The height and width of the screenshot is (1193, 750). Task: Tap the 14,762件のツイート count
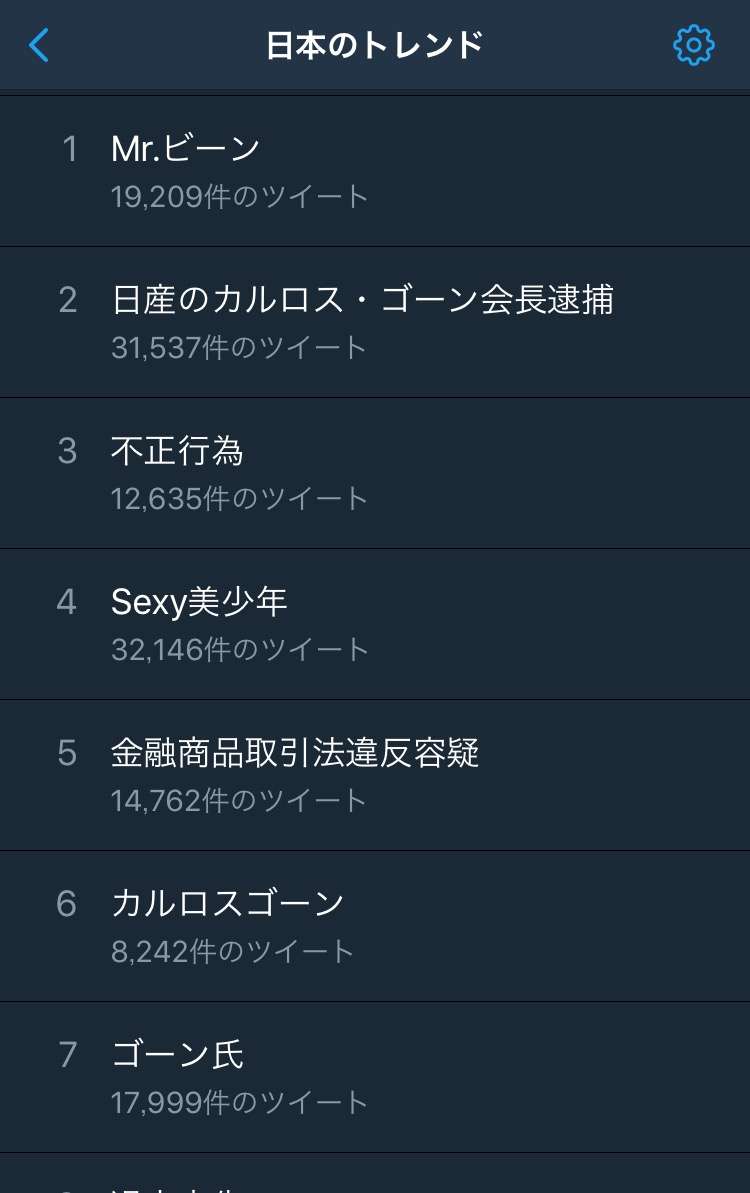240,800
